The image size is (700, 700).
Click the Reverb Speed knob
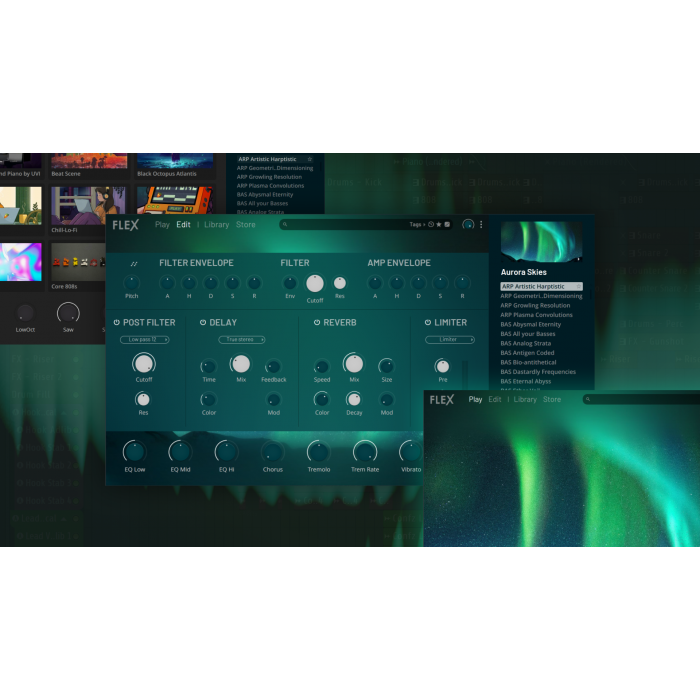pos(321,367)
